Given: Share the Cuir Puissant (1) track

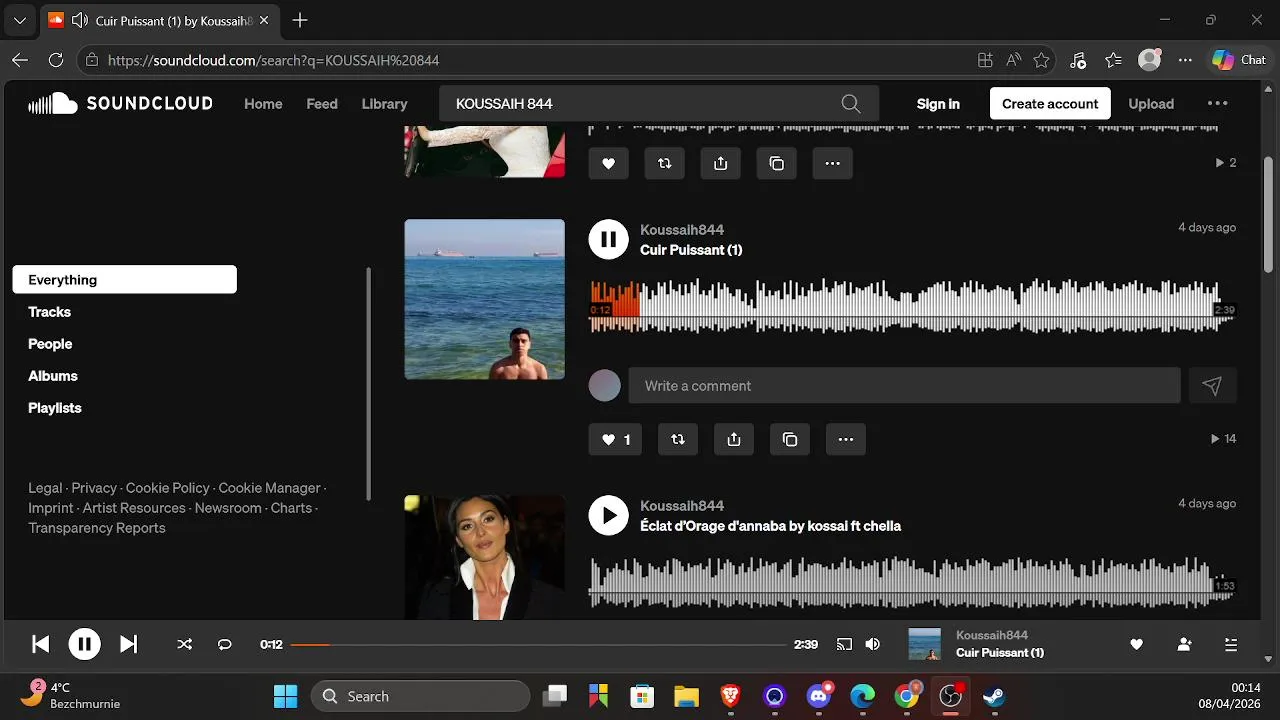Looking at the screenshot, I should click(x=734, y=439).
